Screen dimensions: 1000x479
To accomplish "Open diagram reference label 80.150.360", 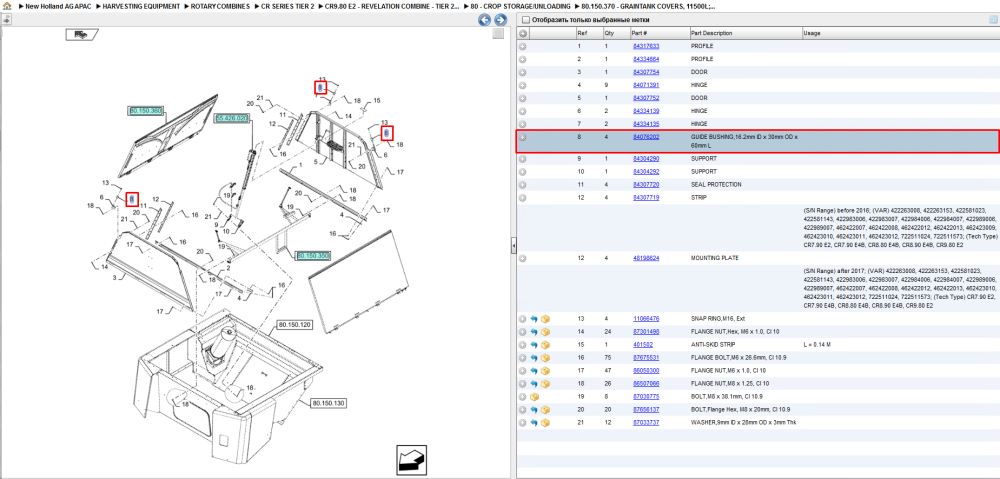I will [x=145, y=111].
